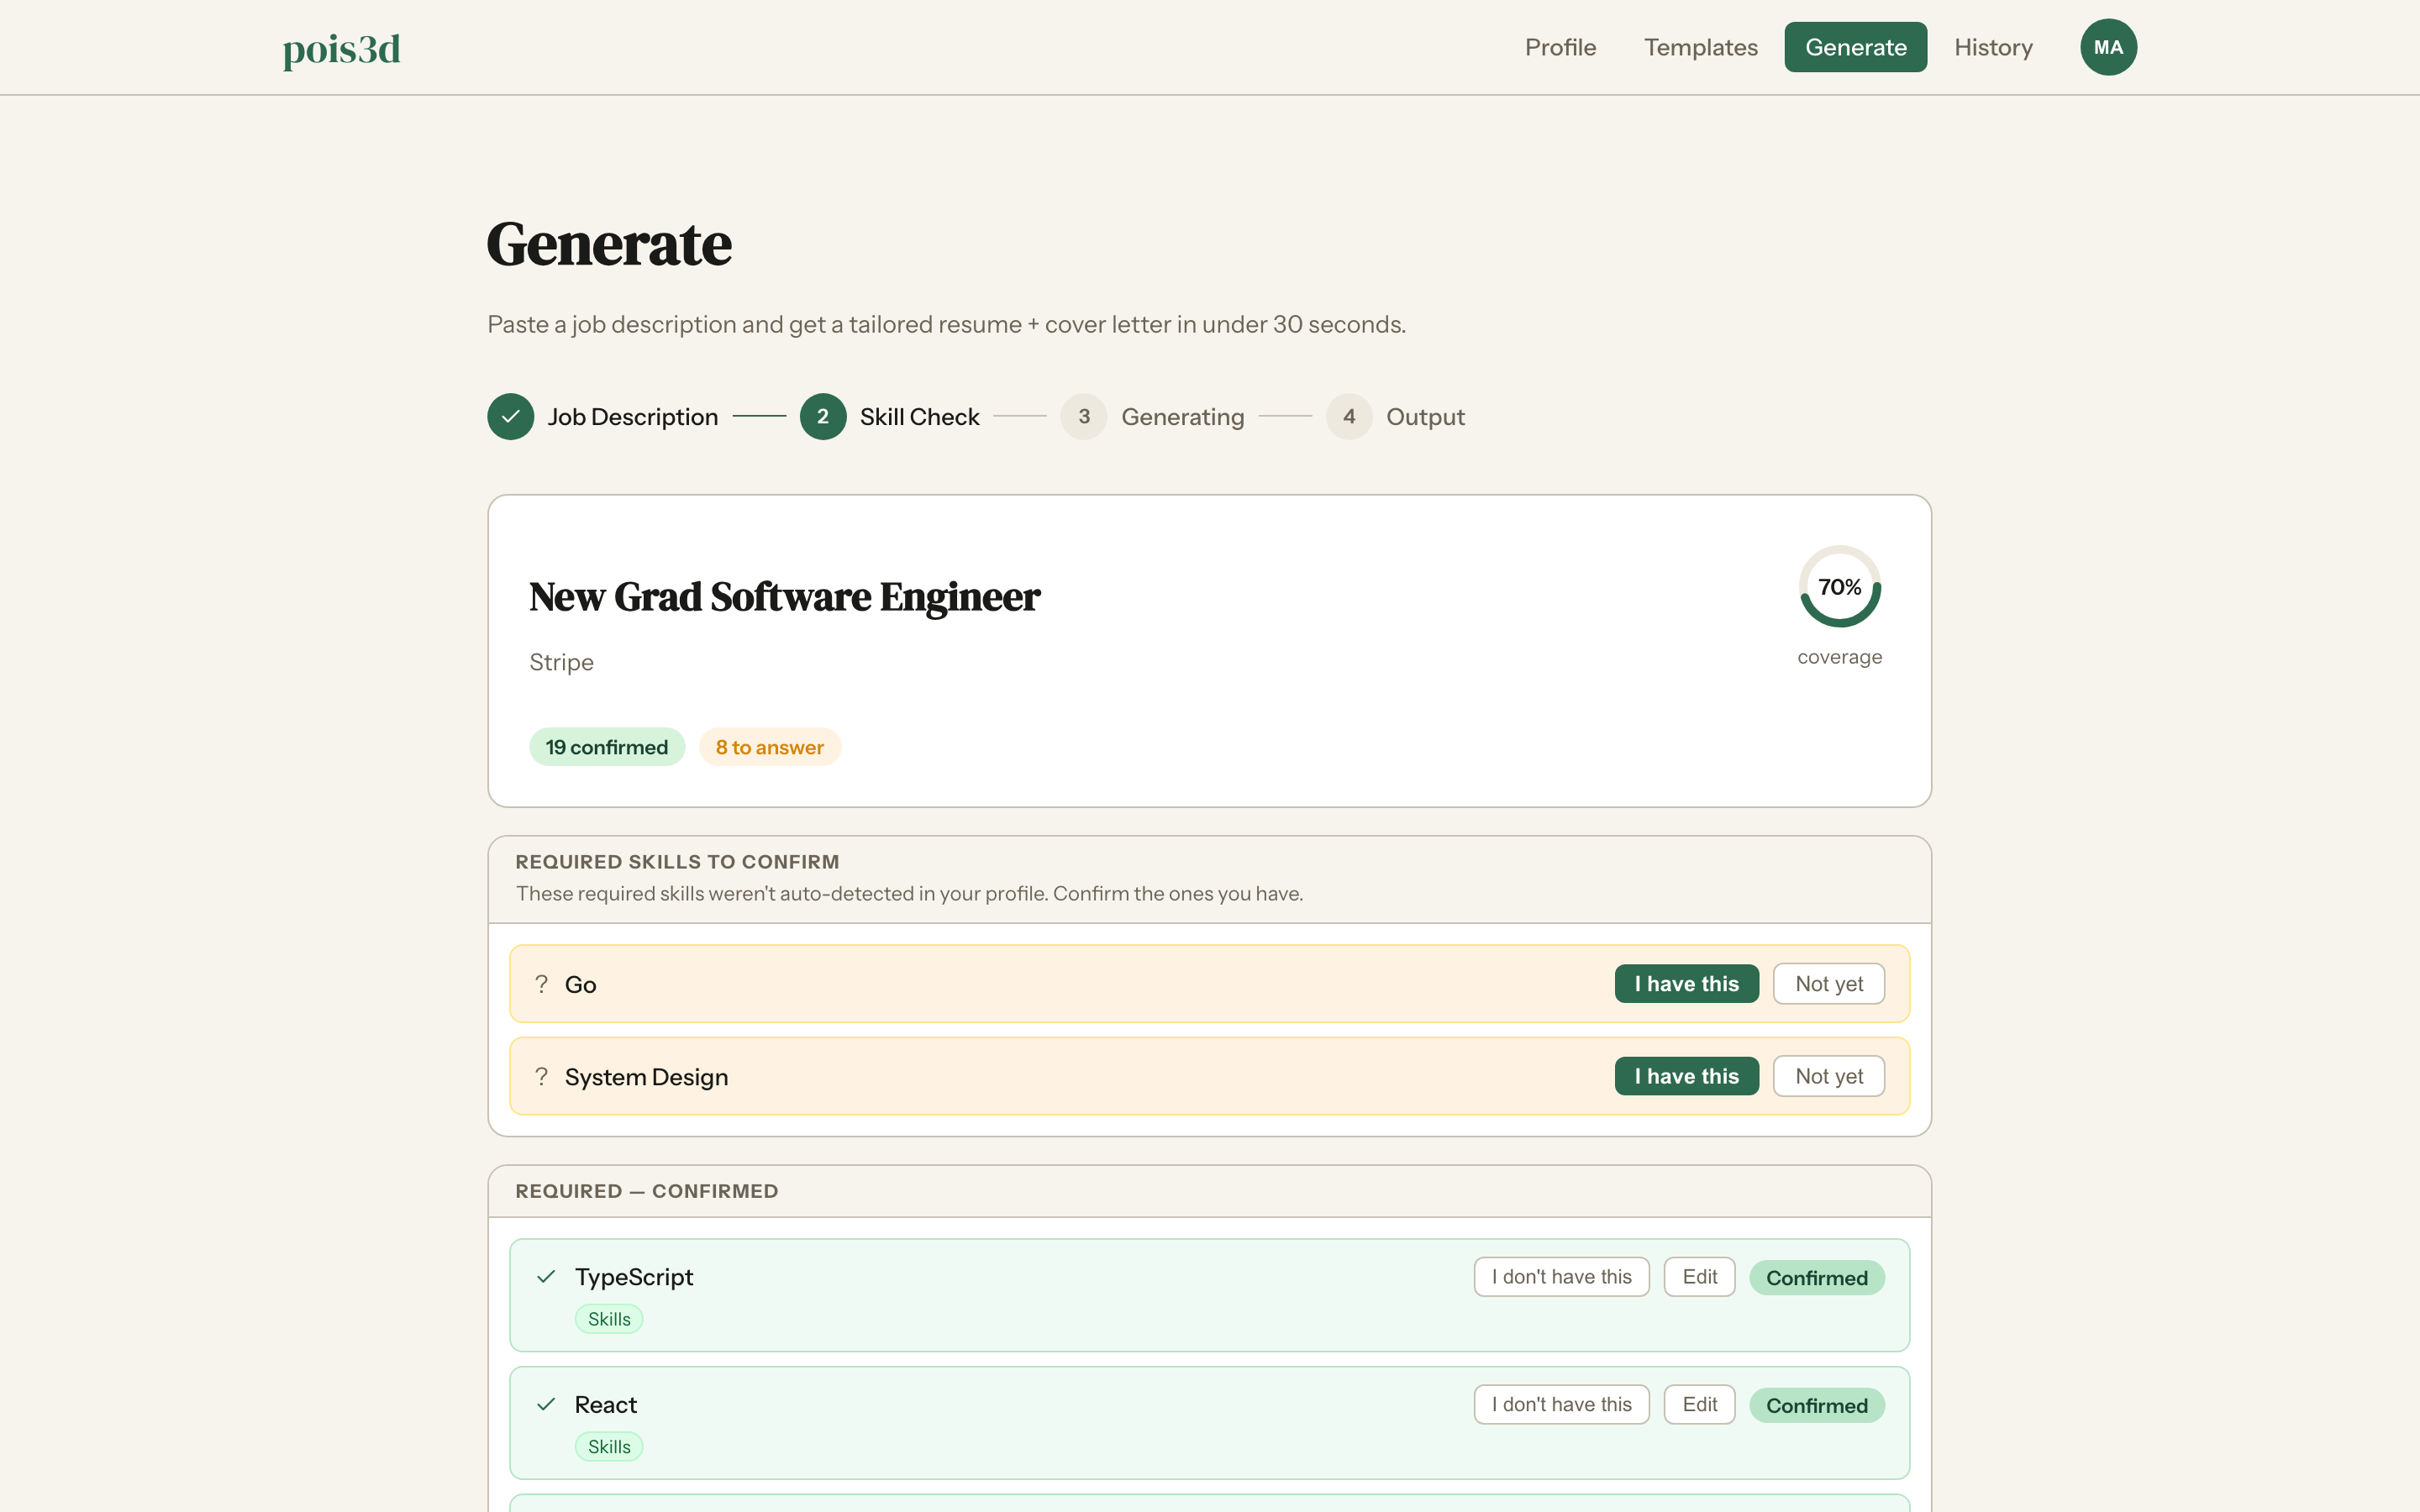Click the coverage label under the ring
2420x1512 pixels.
[1839, 657]
